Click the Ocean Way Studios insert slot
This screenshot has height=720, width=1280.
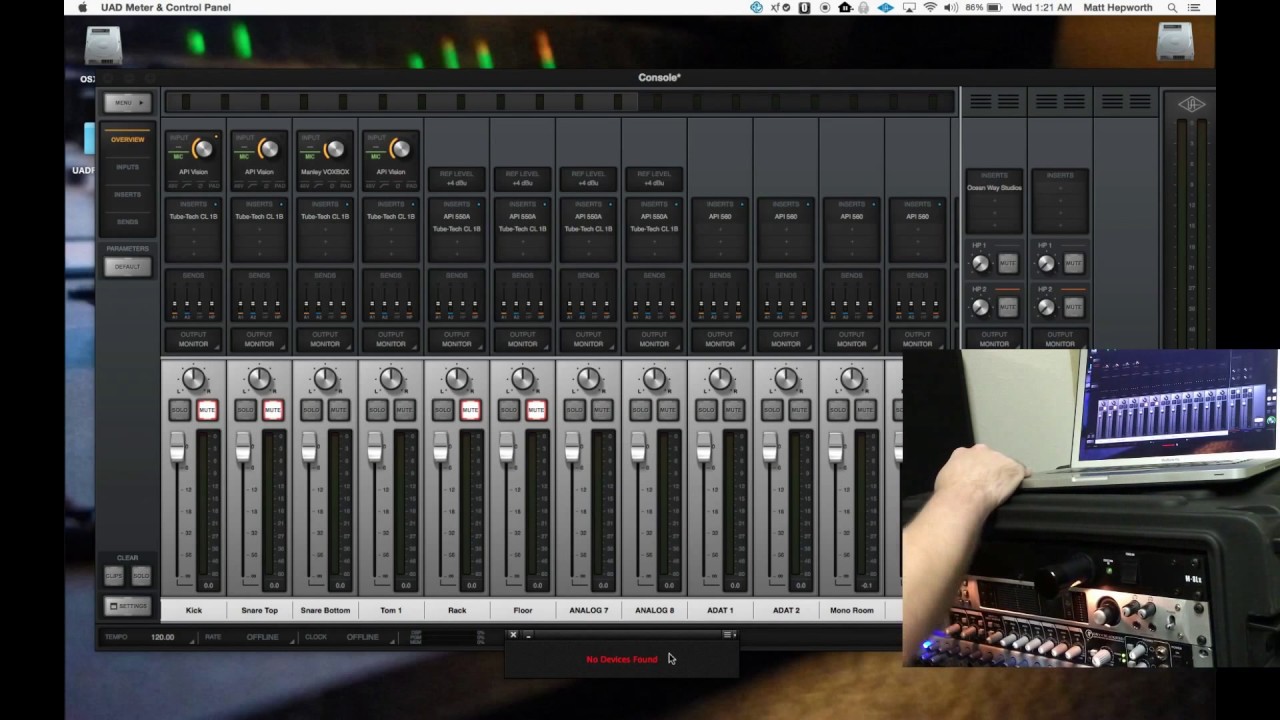(994, 188)
